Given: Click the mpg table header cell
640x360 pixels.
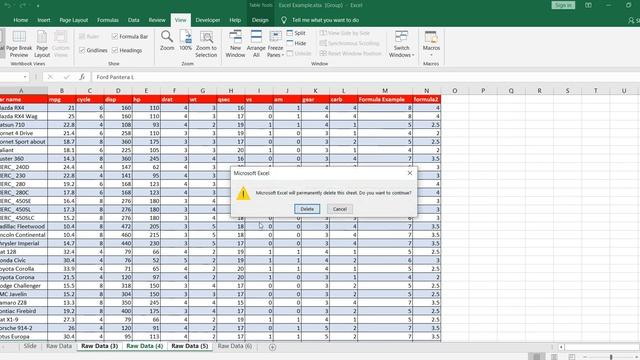Looking at the screenshot, I should [x=62, y=99].
